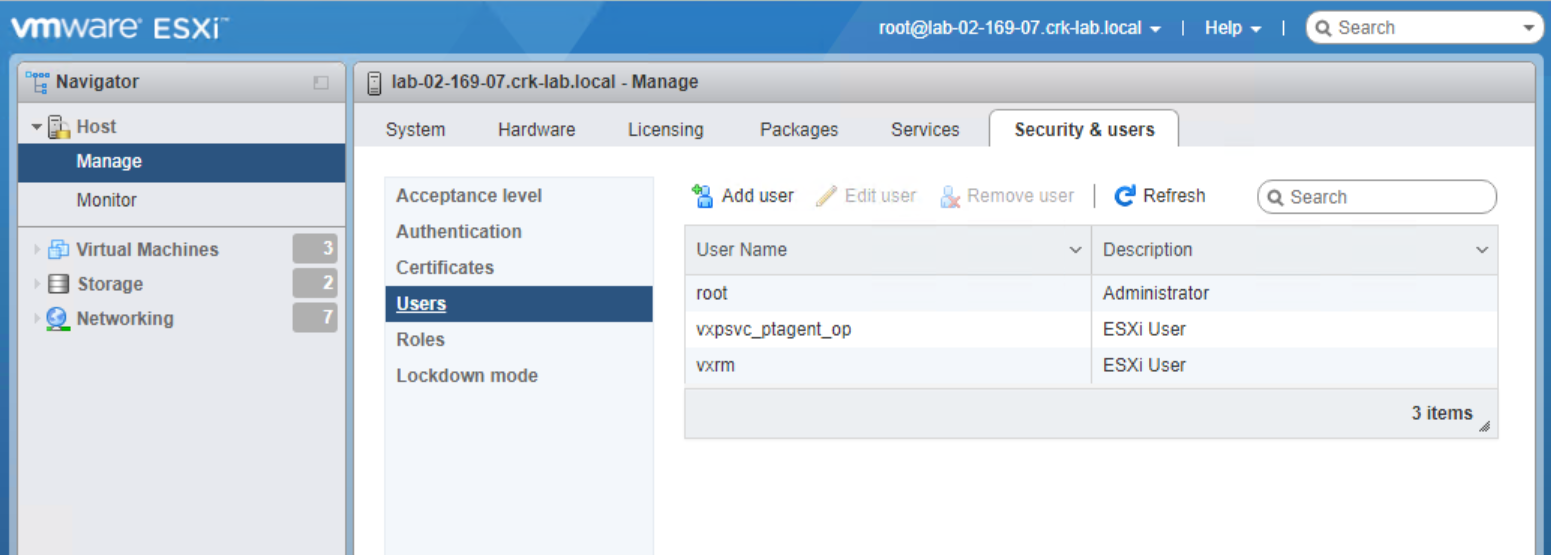Click the host server icon beside Manage title

[374, 82]
